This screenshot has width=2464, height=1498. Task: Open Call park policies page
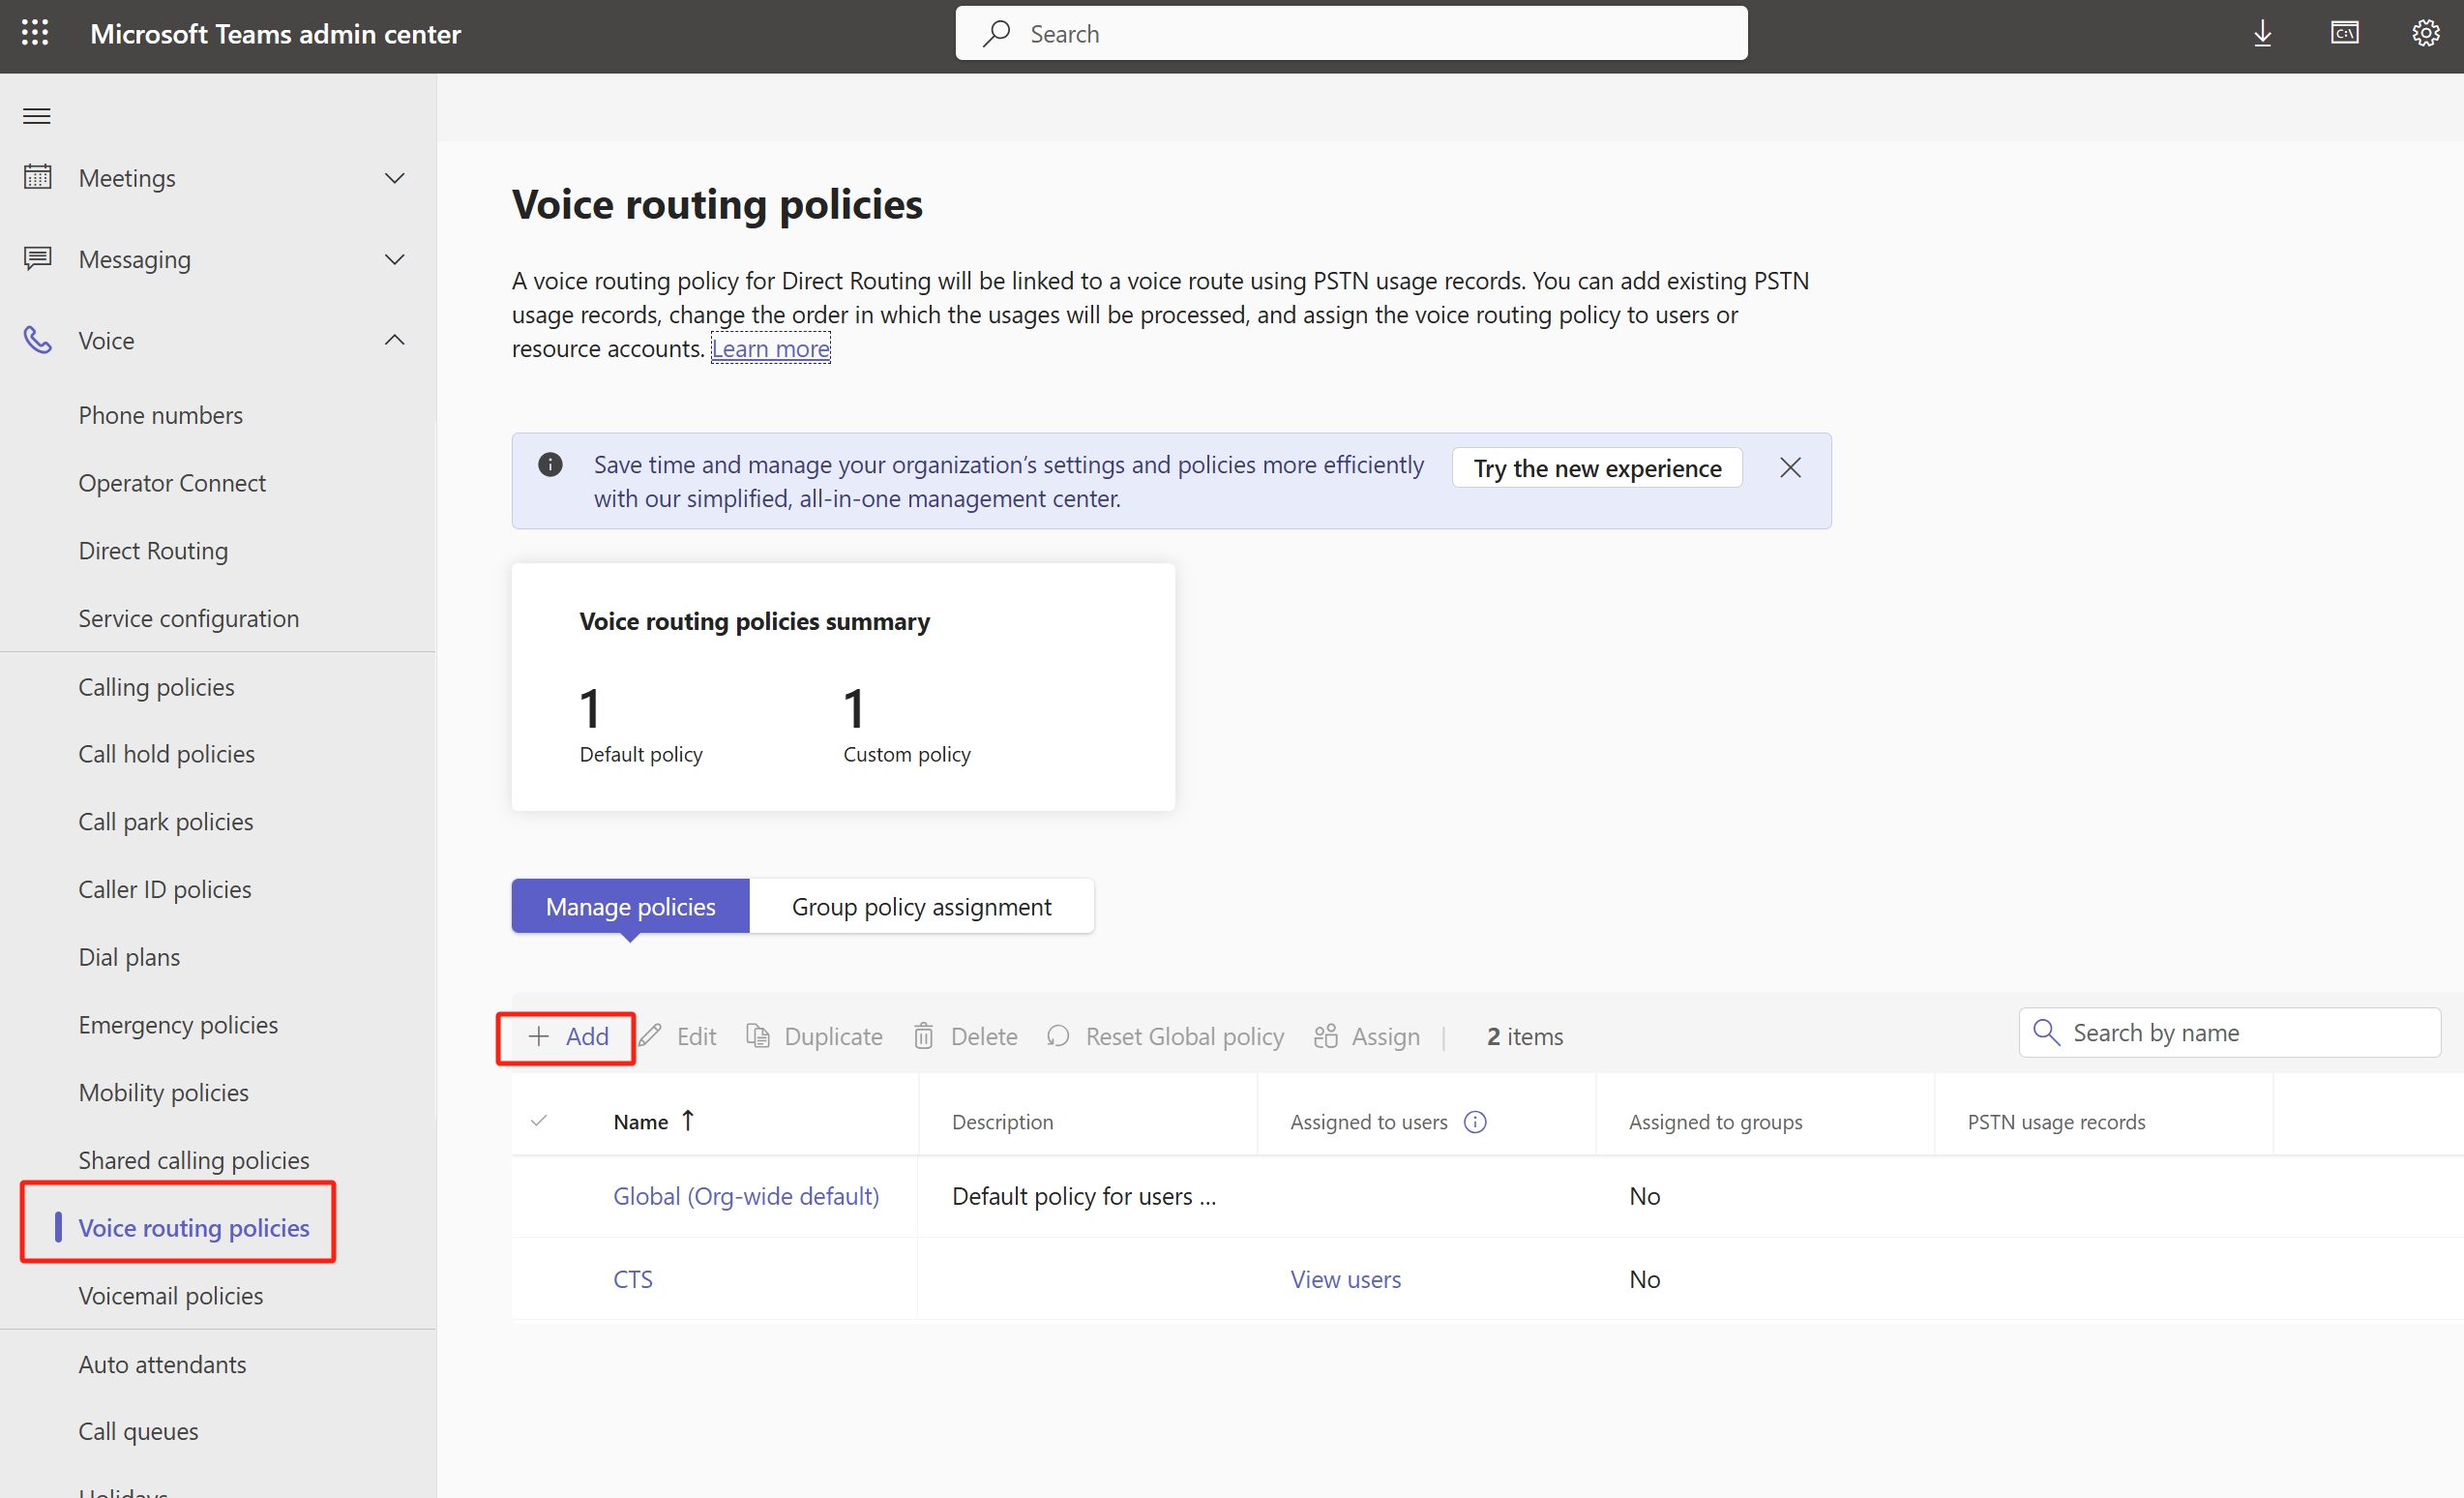point(166,822)
